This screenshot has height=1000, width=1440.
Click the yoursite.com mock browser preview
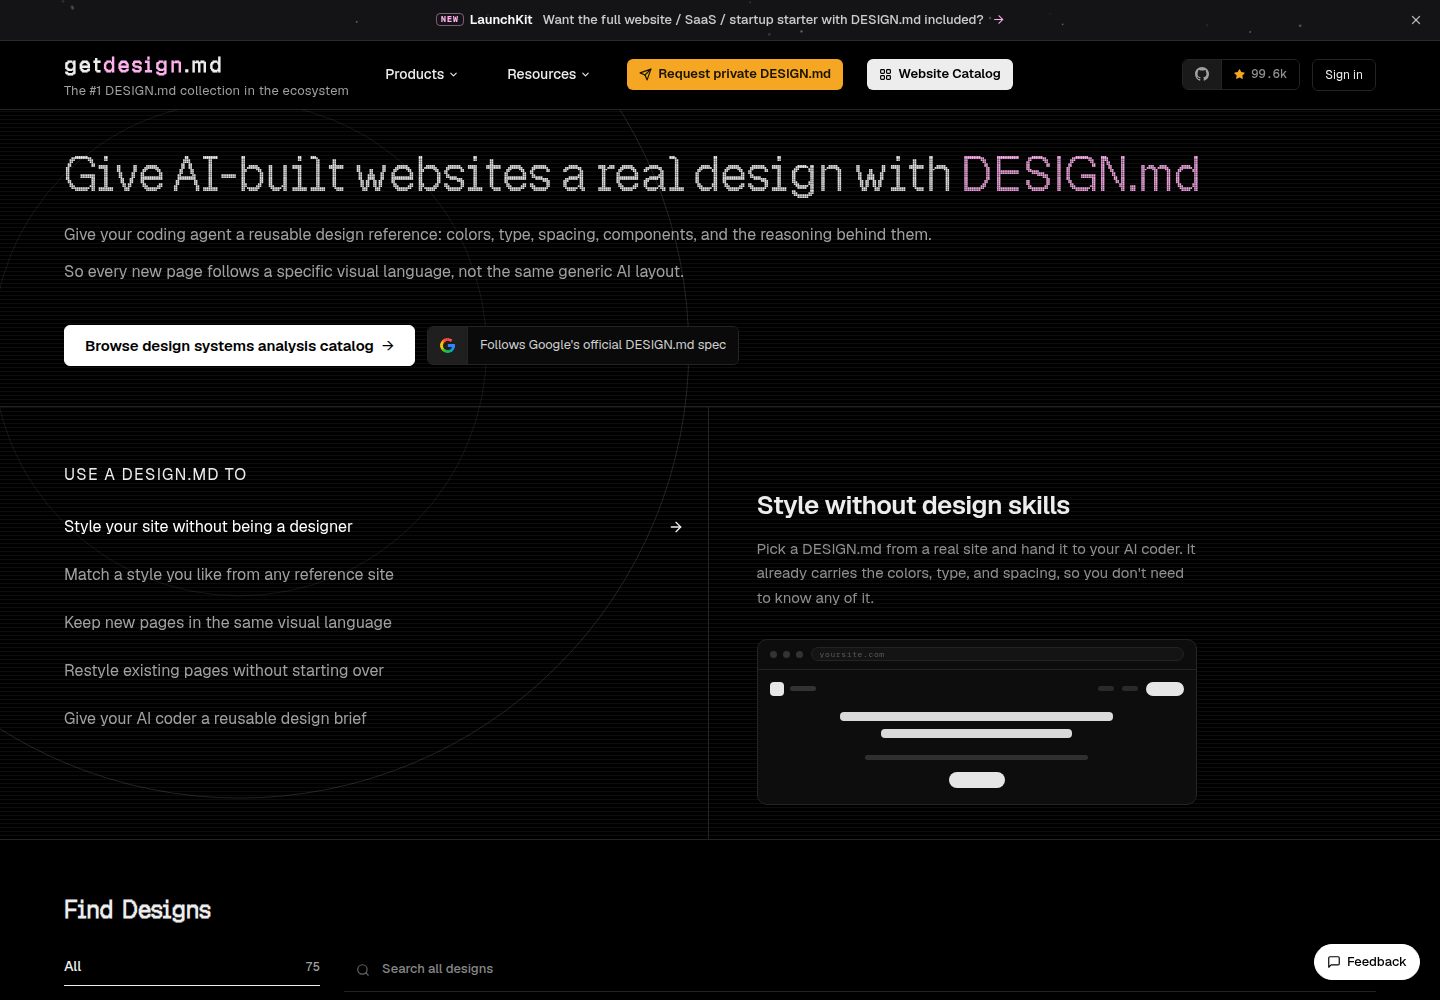(x=977, y=722)
